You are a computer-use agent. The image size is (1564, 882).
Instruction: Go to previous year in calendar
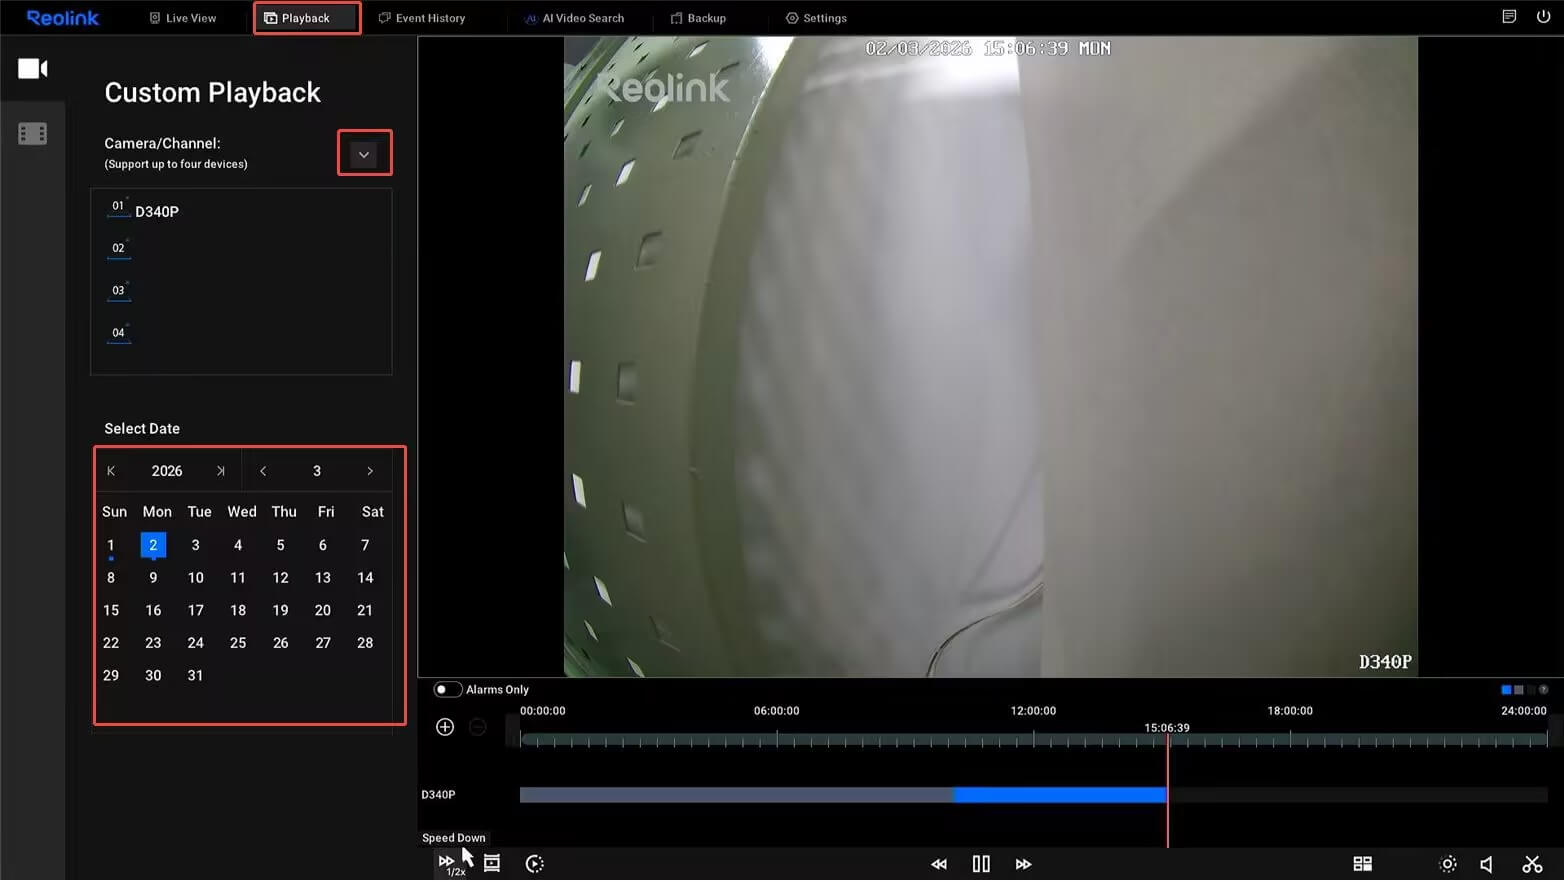click(x=111, y=470)
